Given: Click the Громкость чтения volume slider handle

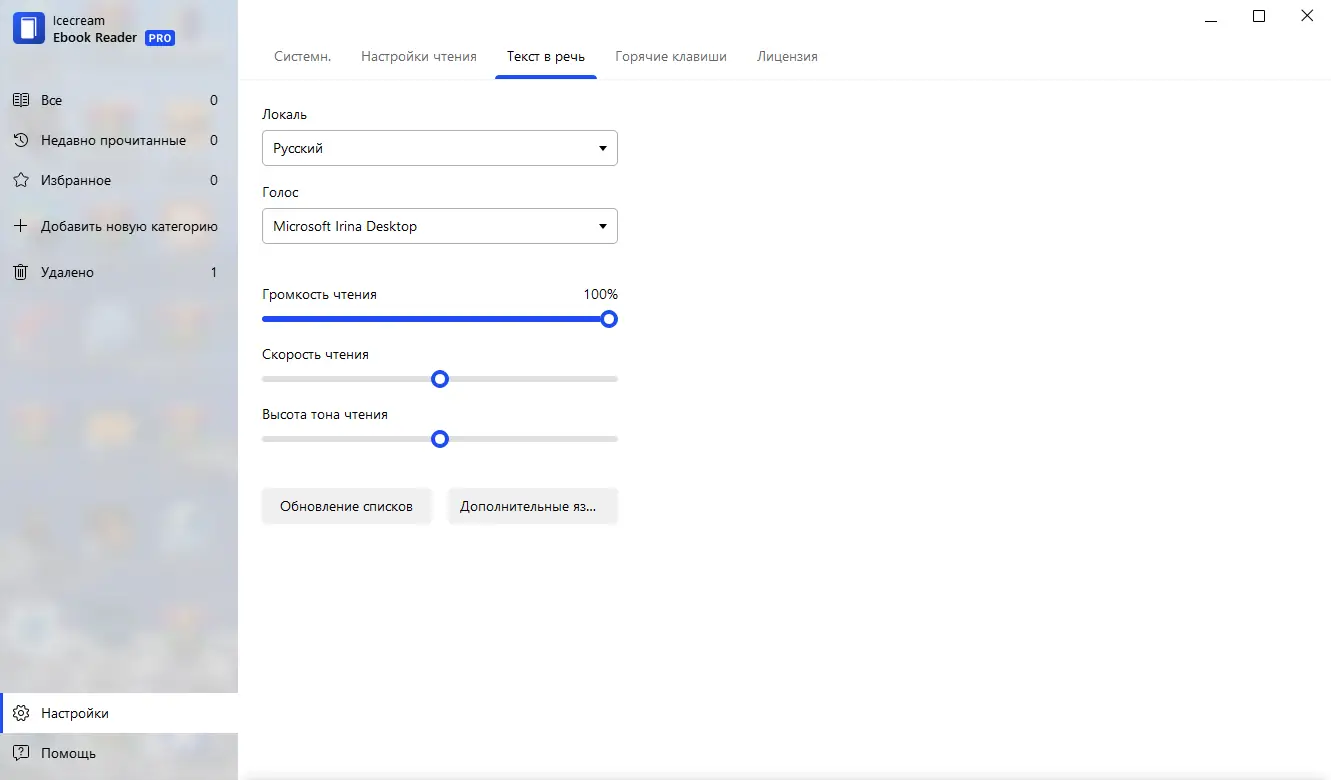Looking at the screenshot, I should click(609, 319).
